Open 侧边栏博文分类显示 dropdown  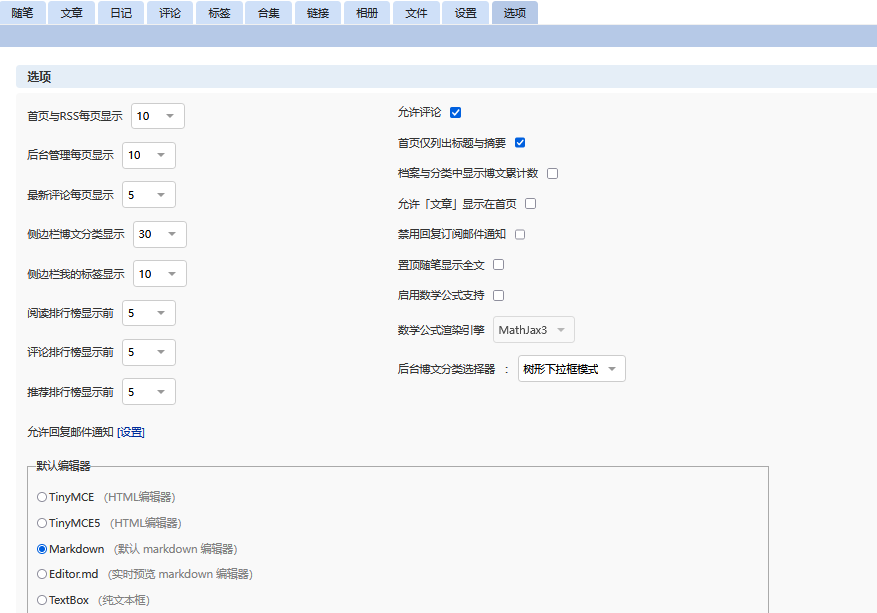coord(160,234)
